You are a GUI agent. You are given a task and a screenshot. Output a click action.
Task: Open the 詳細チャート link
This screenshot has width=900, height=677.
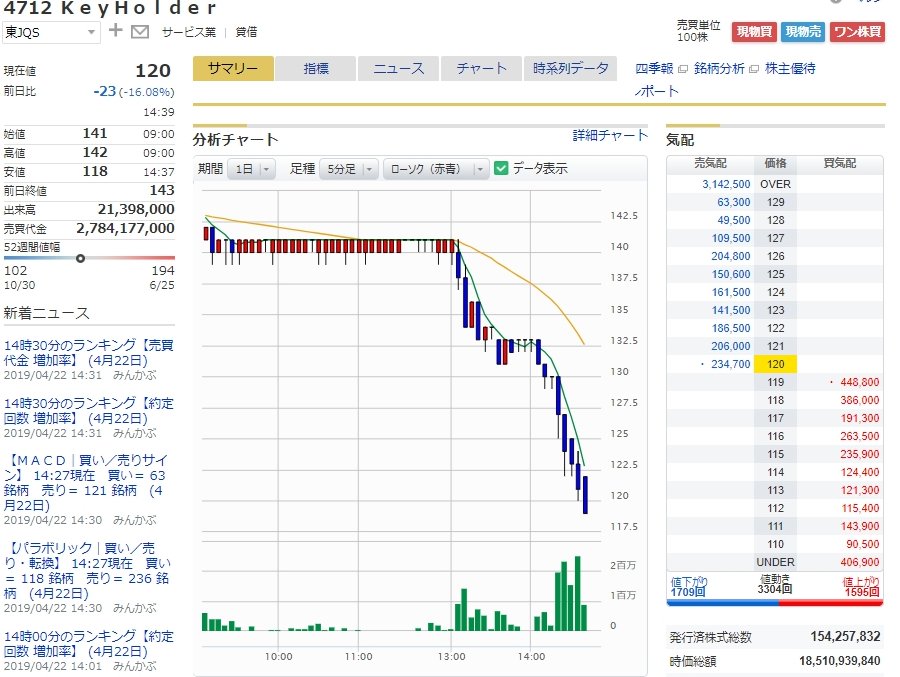pyautogui.click(x=610, y=136)
